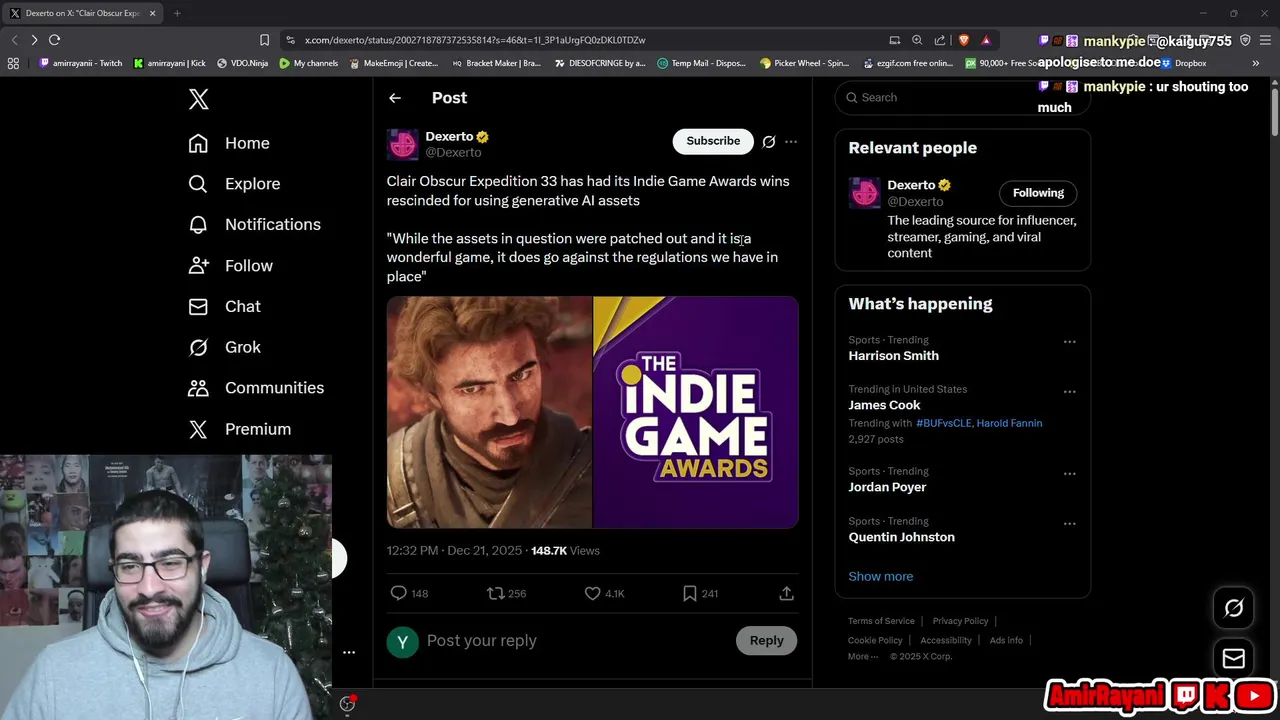
Task: Open Temp Mail bookmark
Action: tap(702, 63)
